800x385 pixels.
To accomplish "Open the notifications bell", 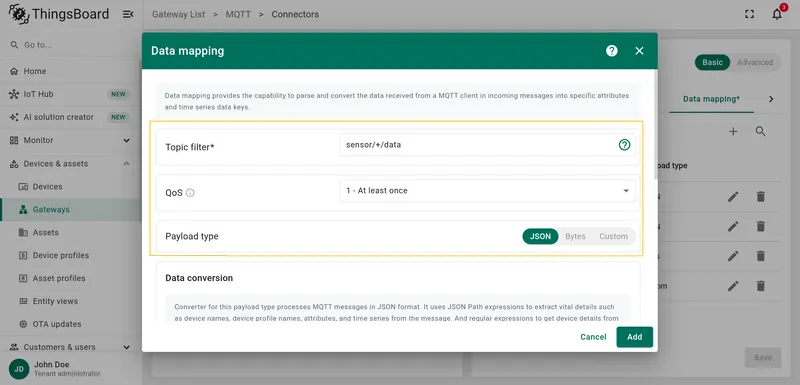I will pos(777,14).
